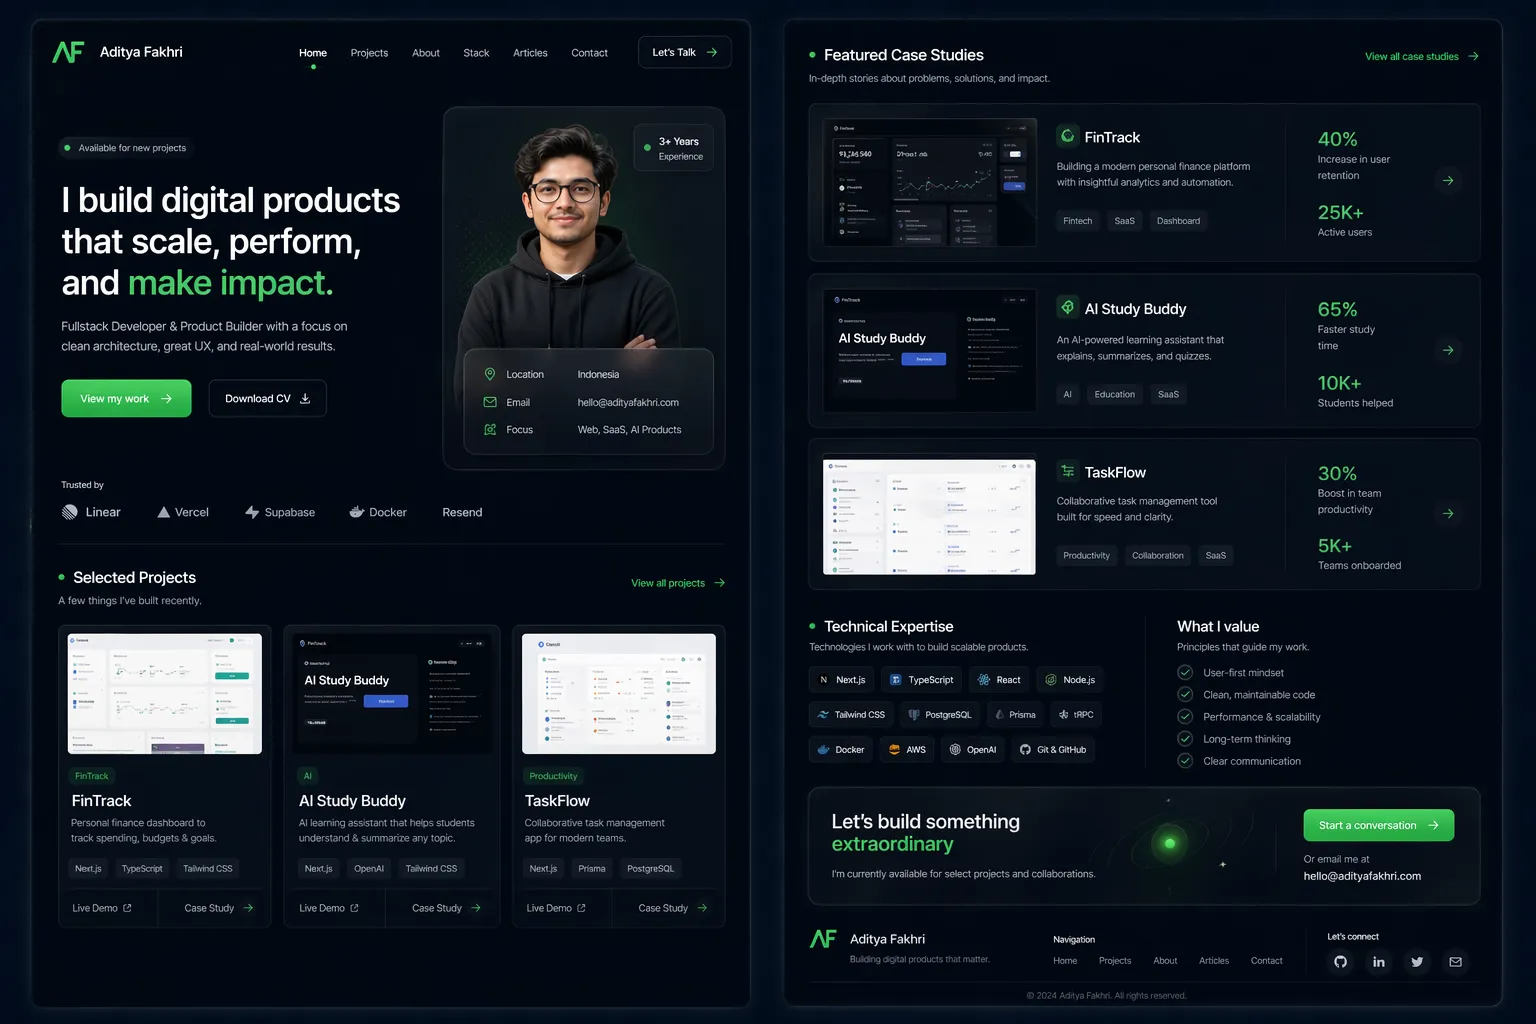Open the Live Demo for TaskFlow
Viewport: 1536px width, 1024px height.
coord(554,907)
